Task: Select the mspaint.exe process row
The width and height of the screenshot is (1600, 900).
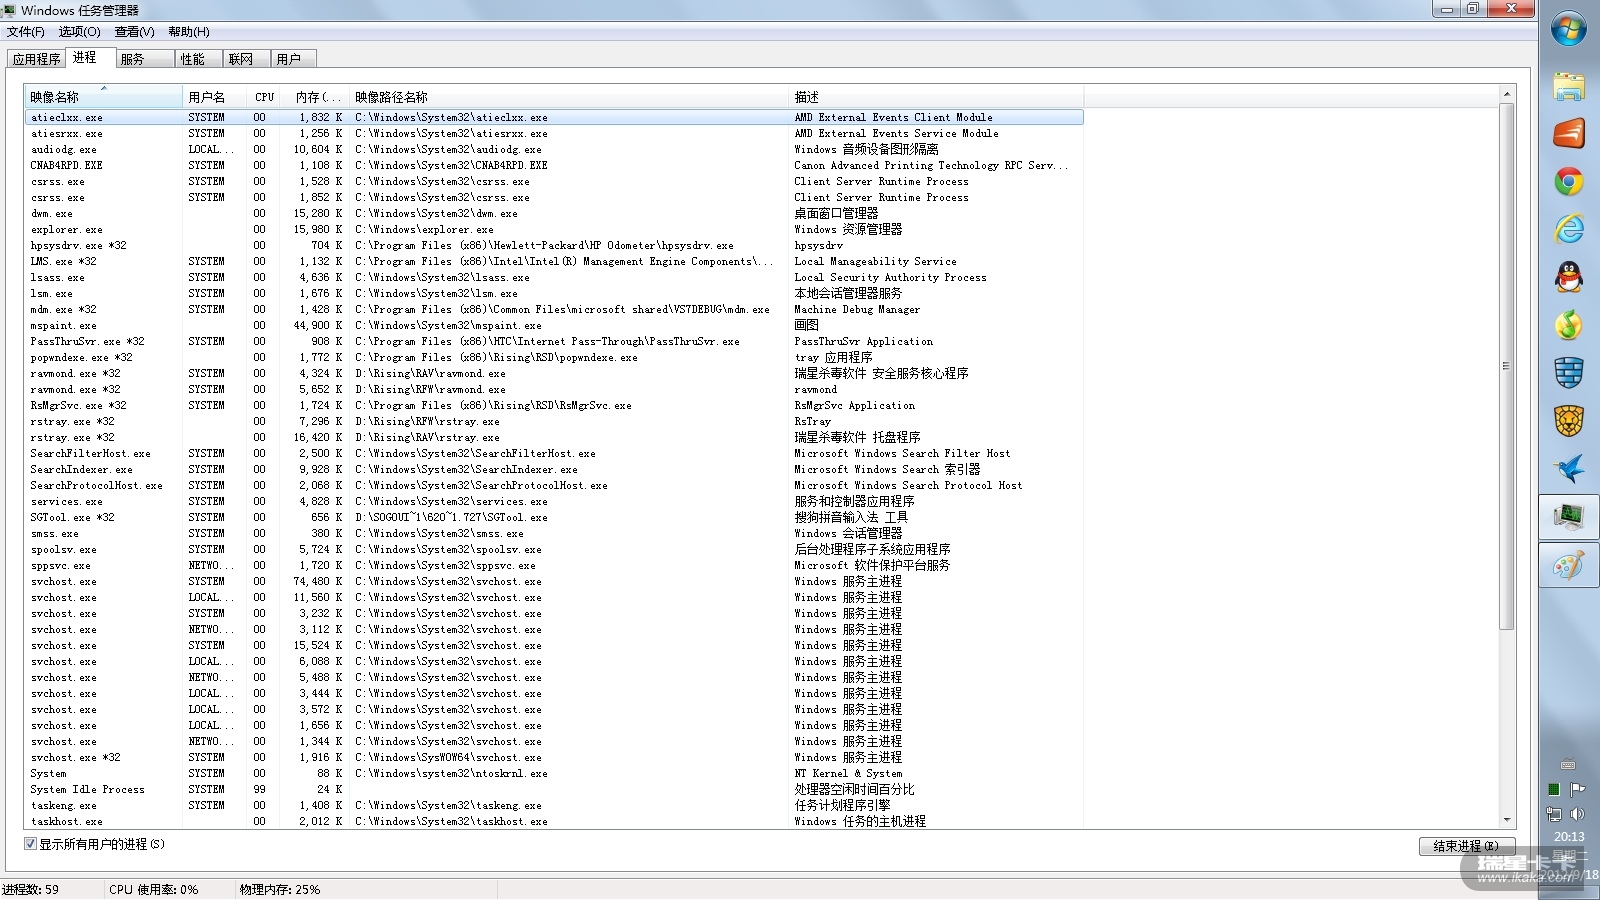Action: (554, 325)
